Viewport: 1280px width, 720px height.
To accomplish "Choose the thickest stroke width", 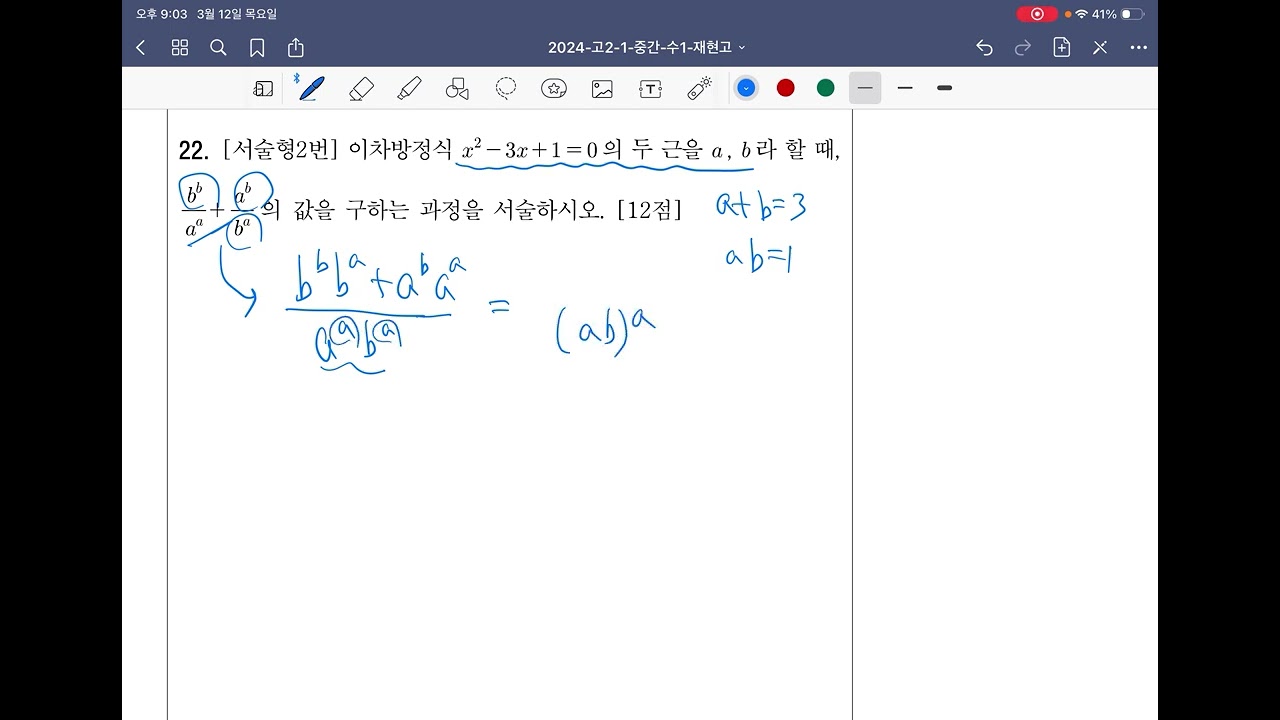I will click(x=944, y=88).
